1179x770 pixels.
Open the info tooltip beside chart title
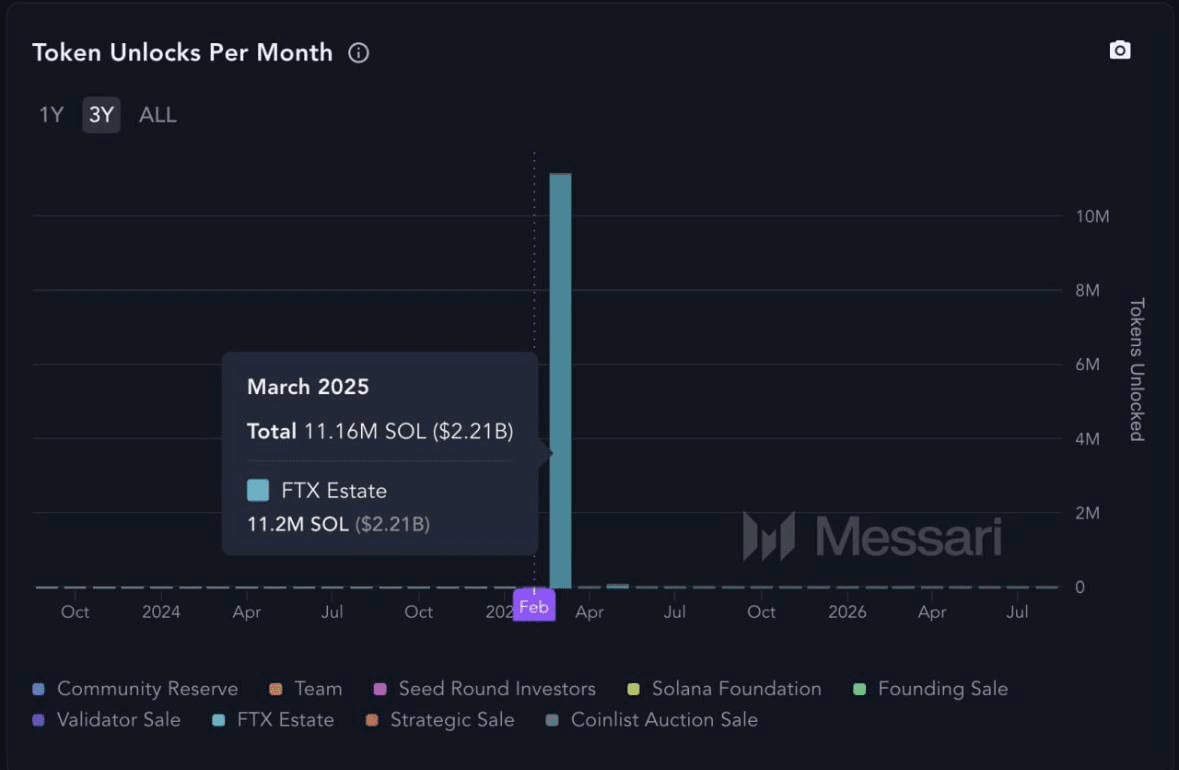tap(358, 54)
